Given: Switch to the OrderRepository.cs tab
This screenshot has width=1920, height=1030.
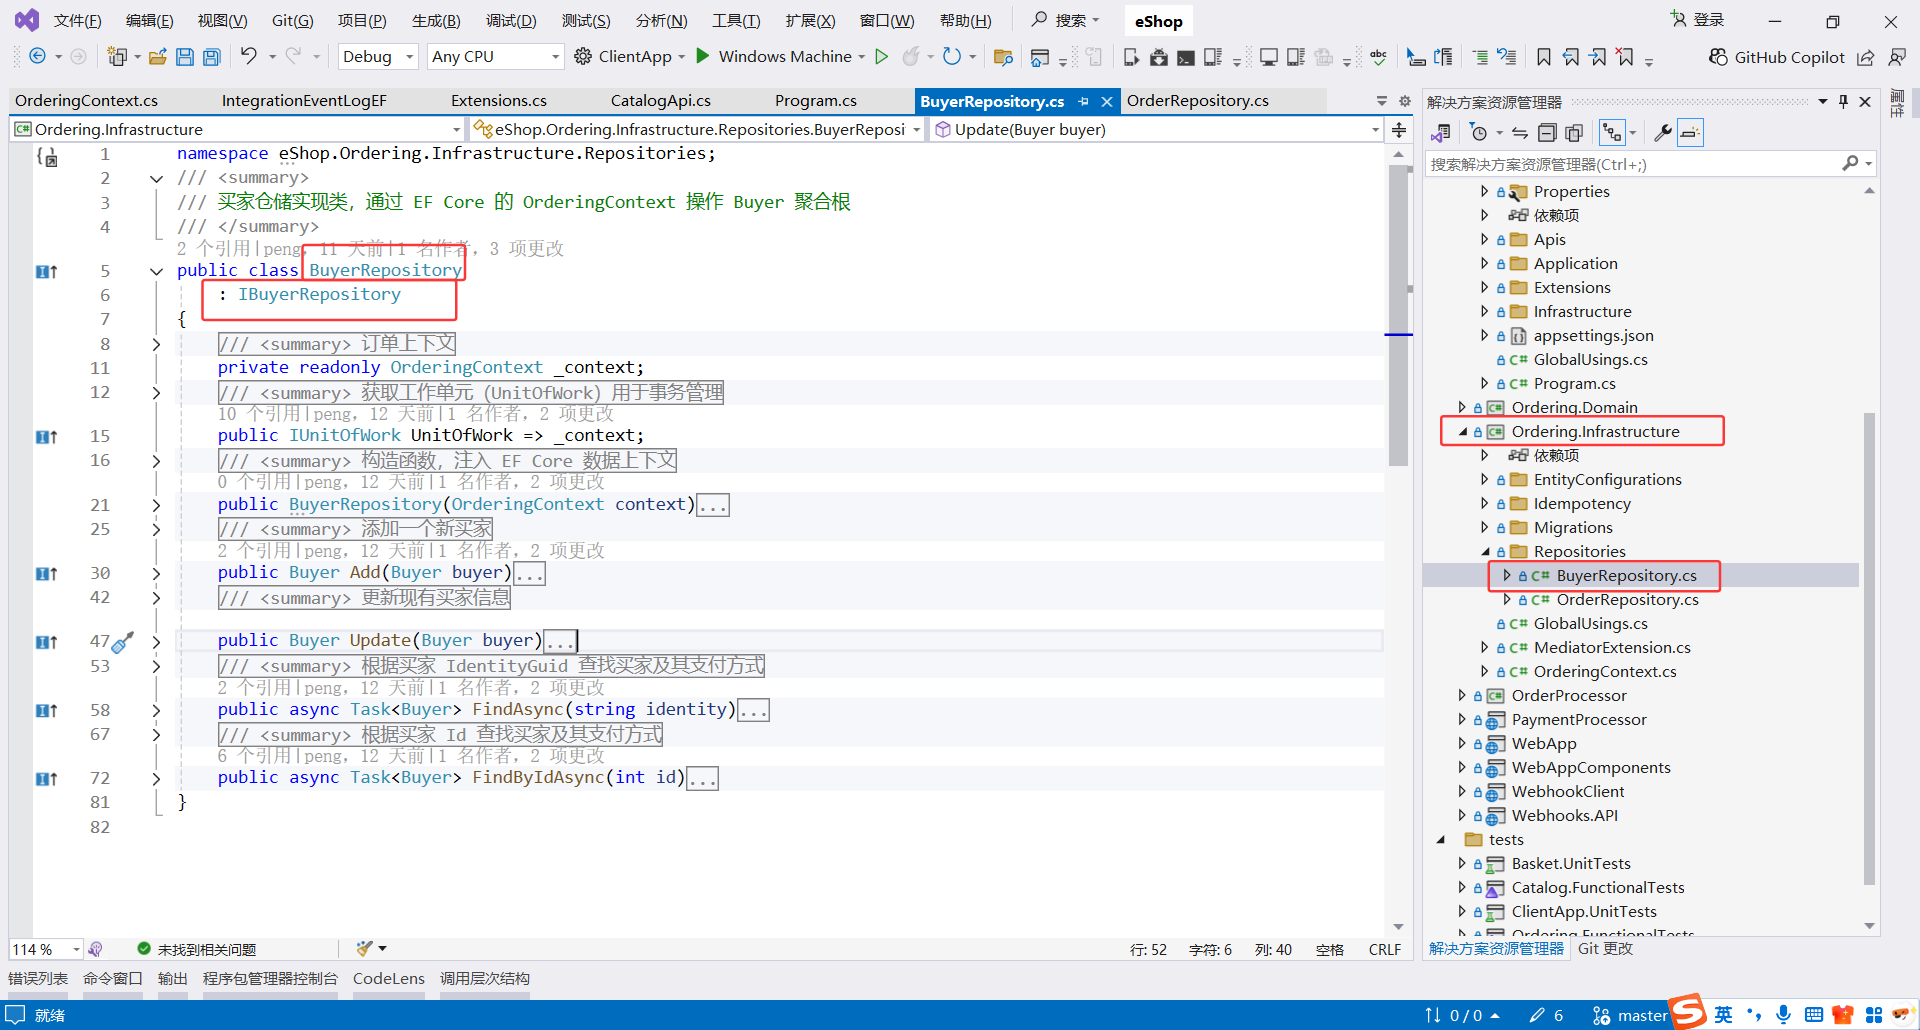Looking at the screenshot, I should point(1198,101).
